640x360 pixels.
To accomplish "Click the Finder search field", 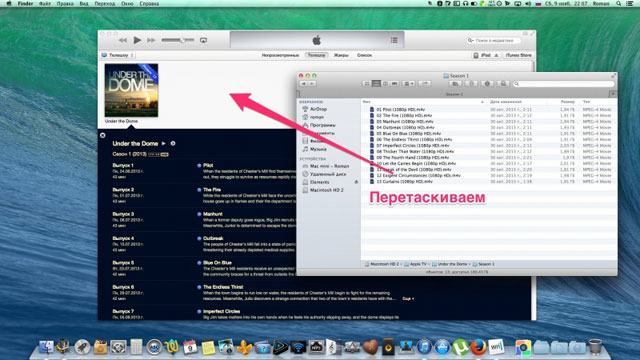I will click(x=563, y=84).
